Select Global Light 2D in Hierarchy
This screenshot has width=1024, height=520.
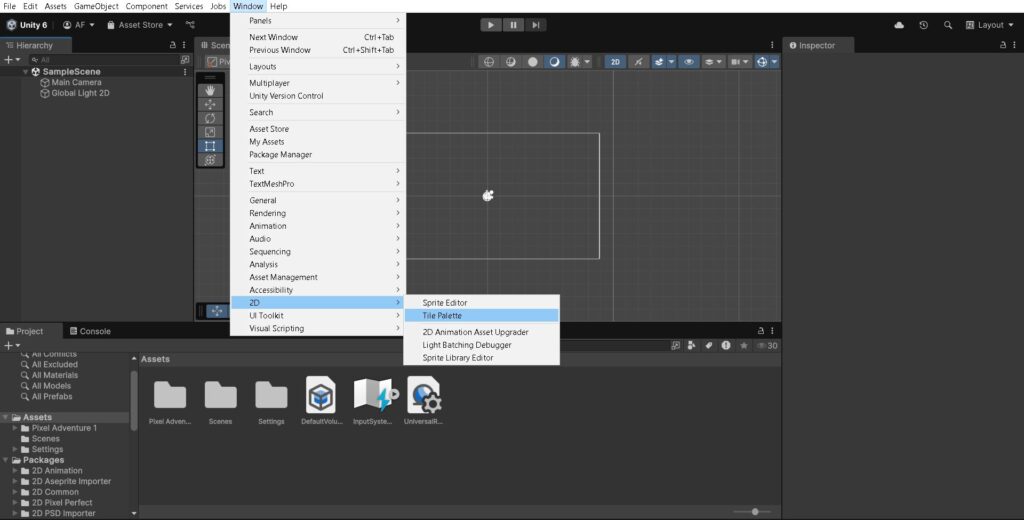(74, 93)
